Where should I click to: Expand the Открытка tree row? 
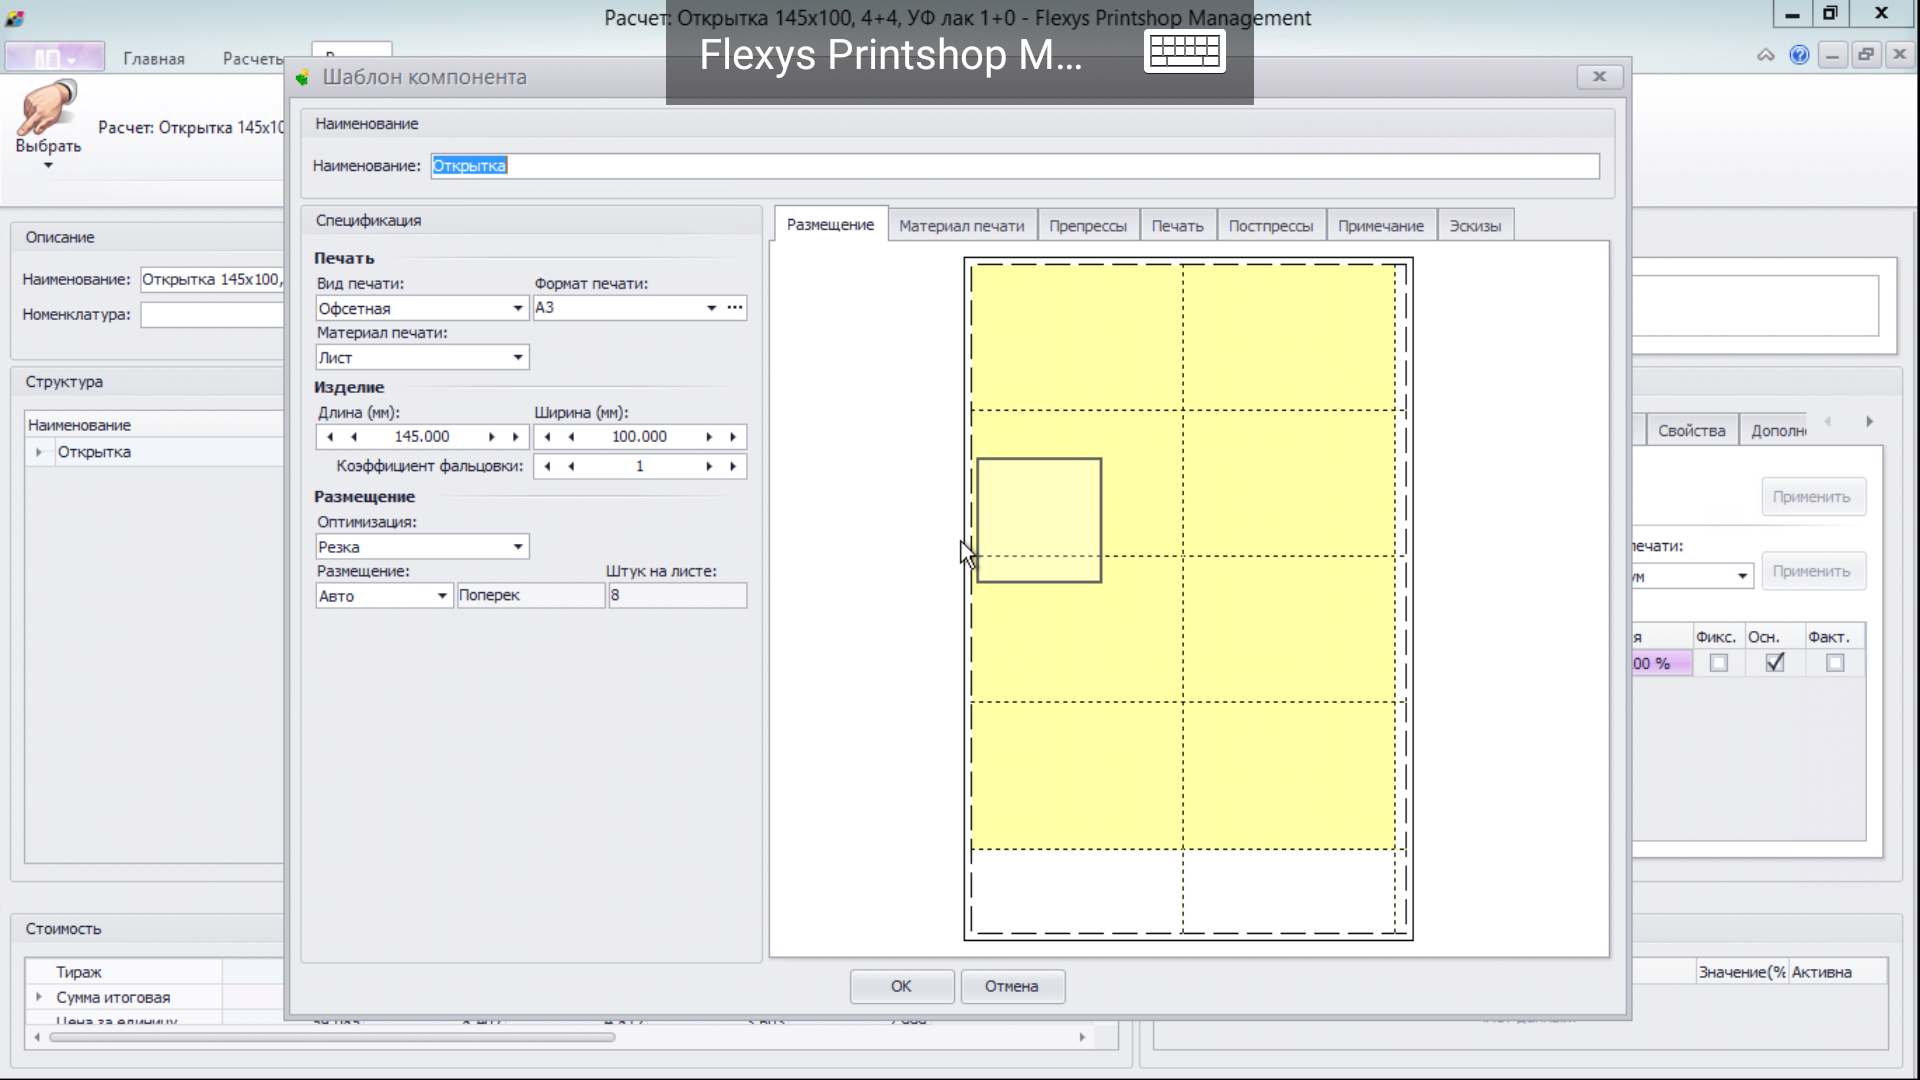click(38, 452)
